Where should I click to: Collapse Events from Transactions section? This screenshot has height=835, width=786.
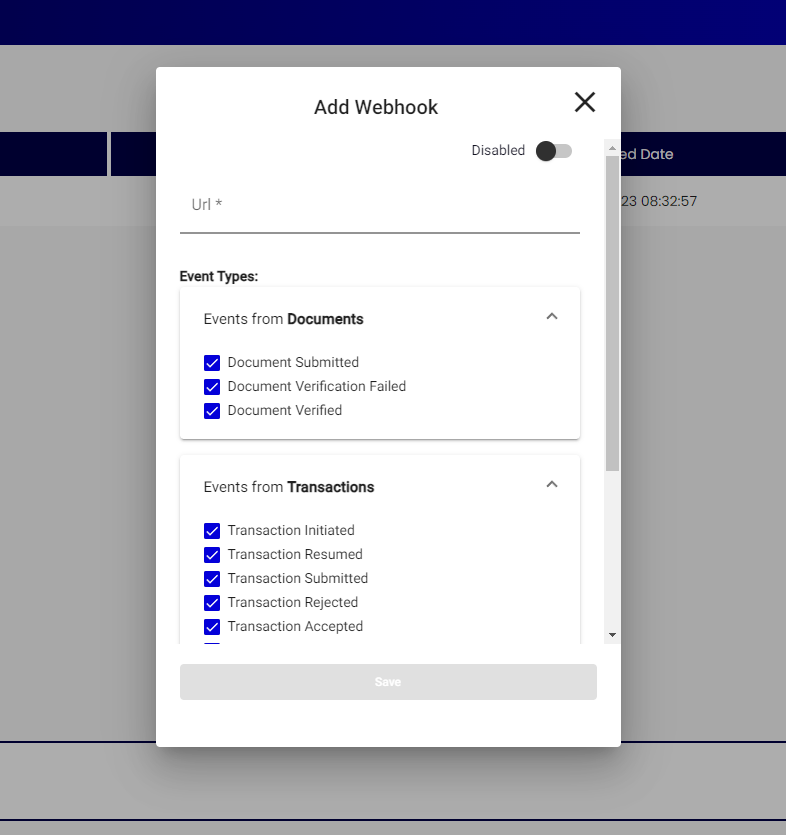click(x=552, y=484)
